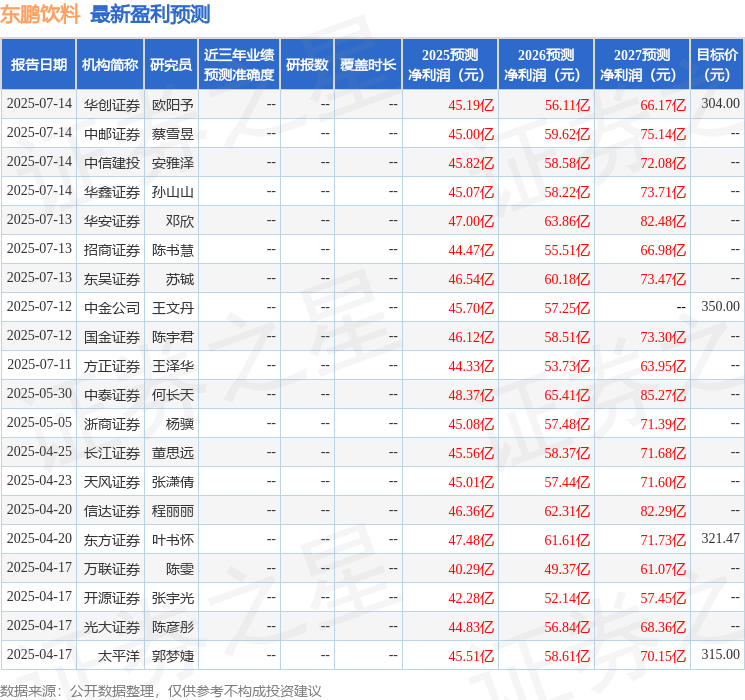Click target price 304.00

[720, 104]
